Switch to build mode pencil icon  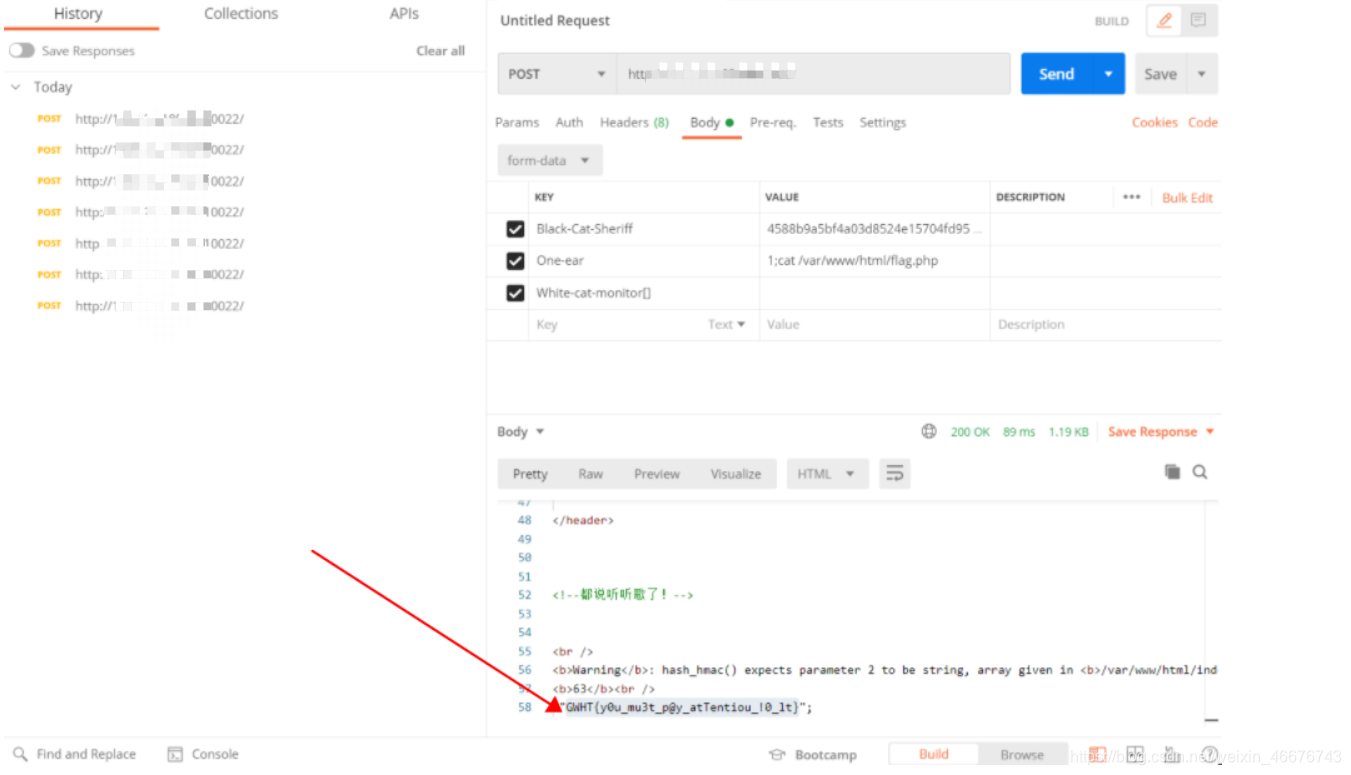(1164, 20)
